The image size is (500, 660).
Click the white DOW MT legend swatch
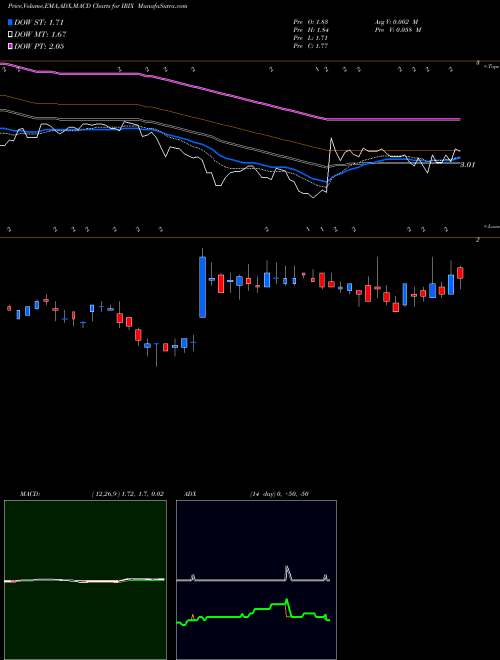(x=10, y=35)
